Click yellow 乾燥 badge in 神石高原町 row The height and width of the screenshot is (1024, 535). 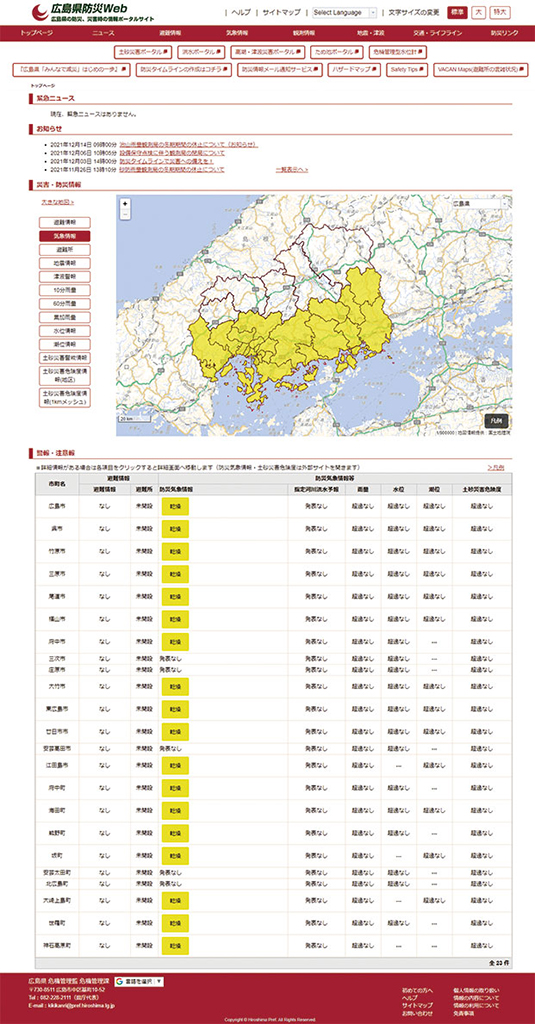pyautogui.click(x=174, y=946)
